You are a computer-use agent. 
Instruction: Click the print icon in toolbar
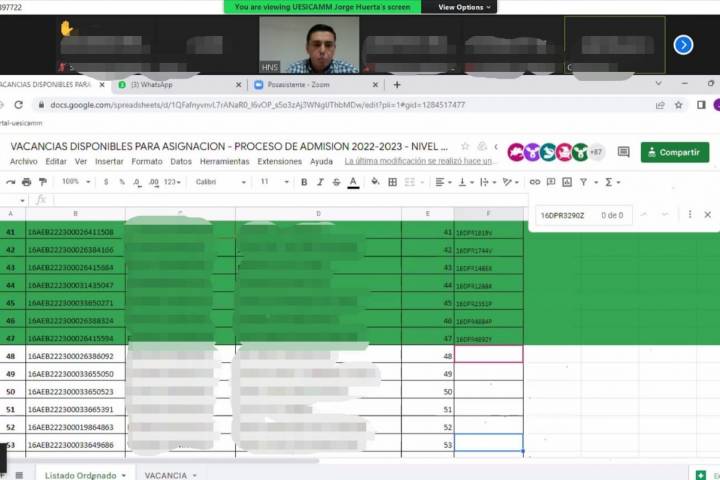coord(26,182)
